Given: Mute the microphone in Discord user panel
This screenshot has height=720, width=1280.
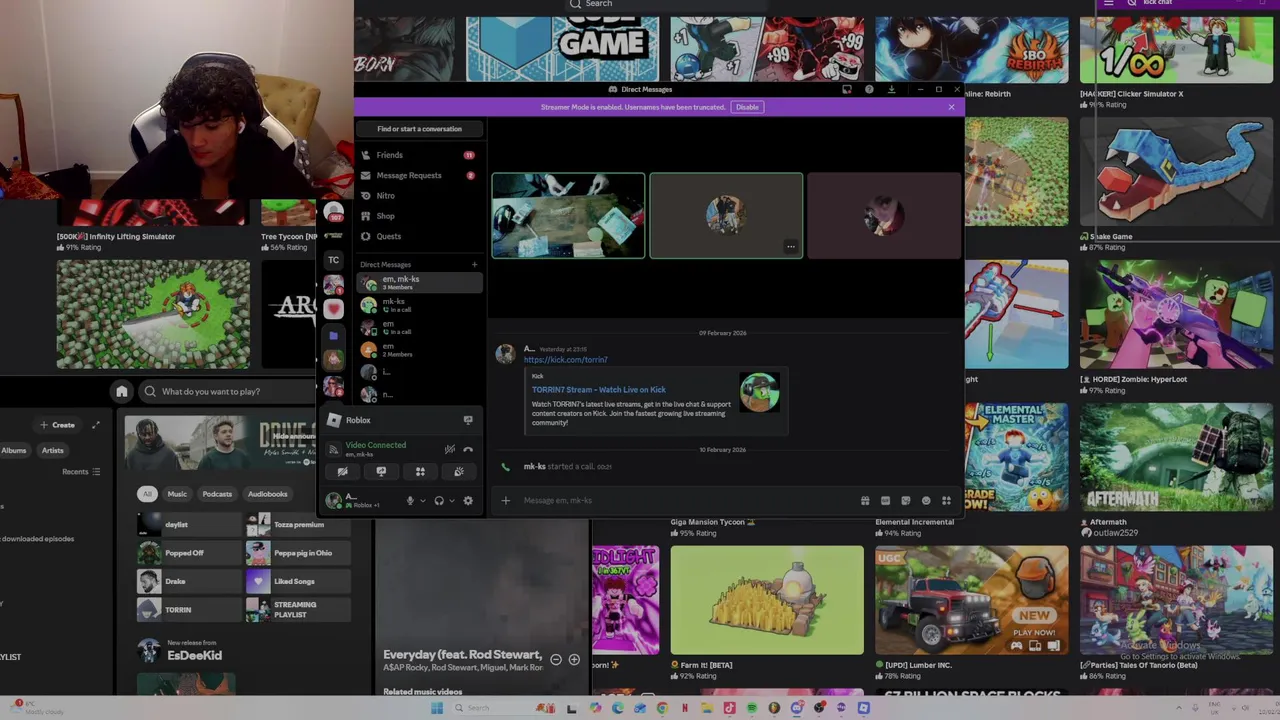Looking at the screenshot, I should point(410,501).
